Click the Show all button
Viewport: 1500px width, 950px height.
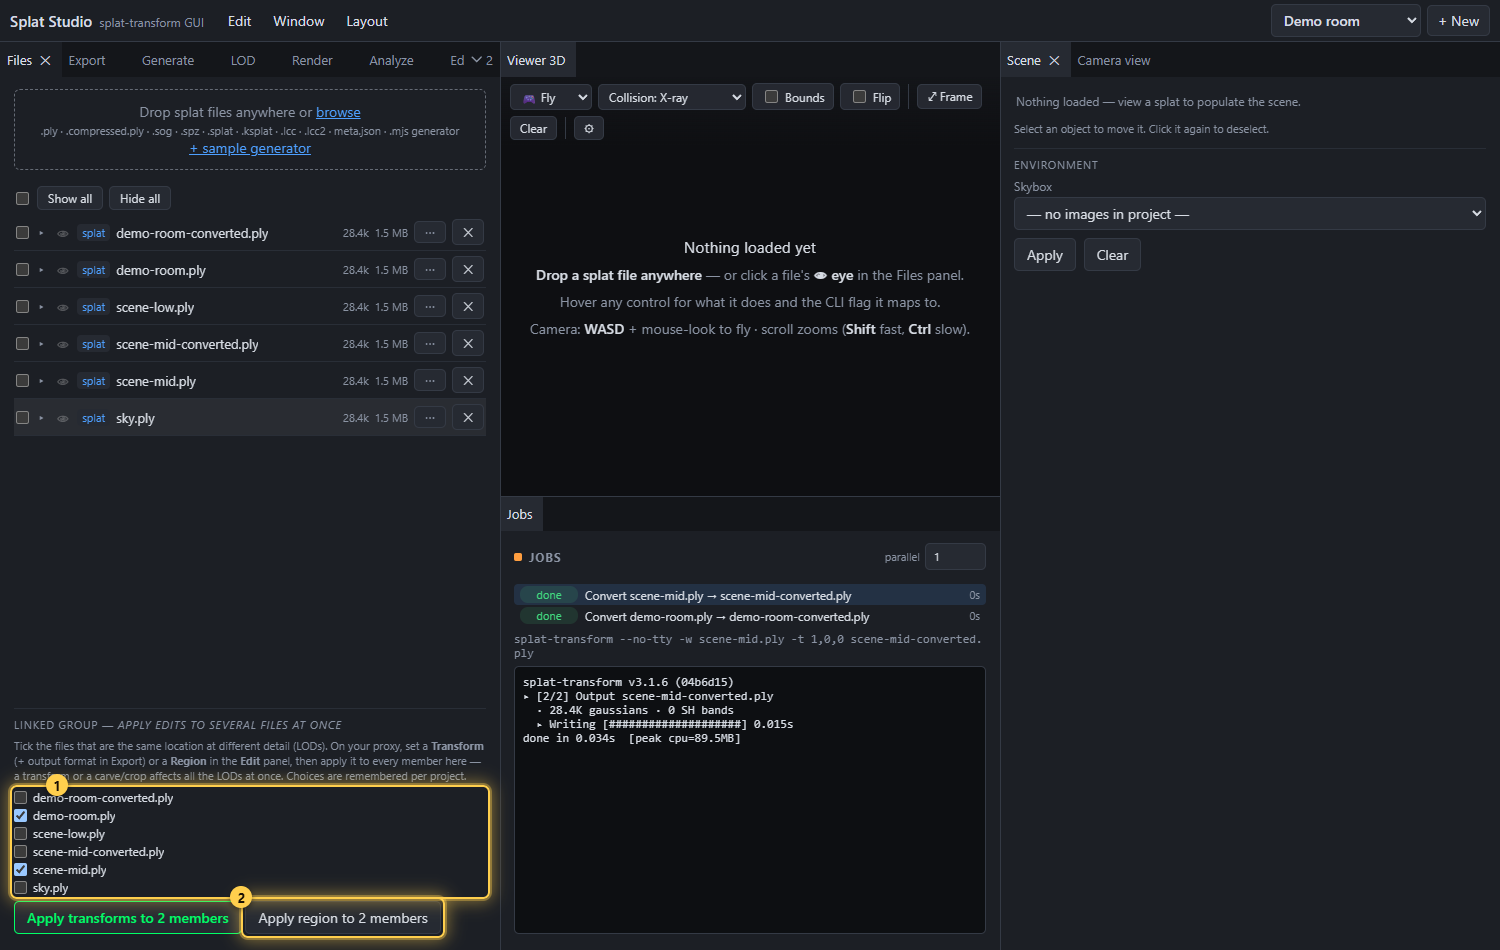tap(70, 199)
